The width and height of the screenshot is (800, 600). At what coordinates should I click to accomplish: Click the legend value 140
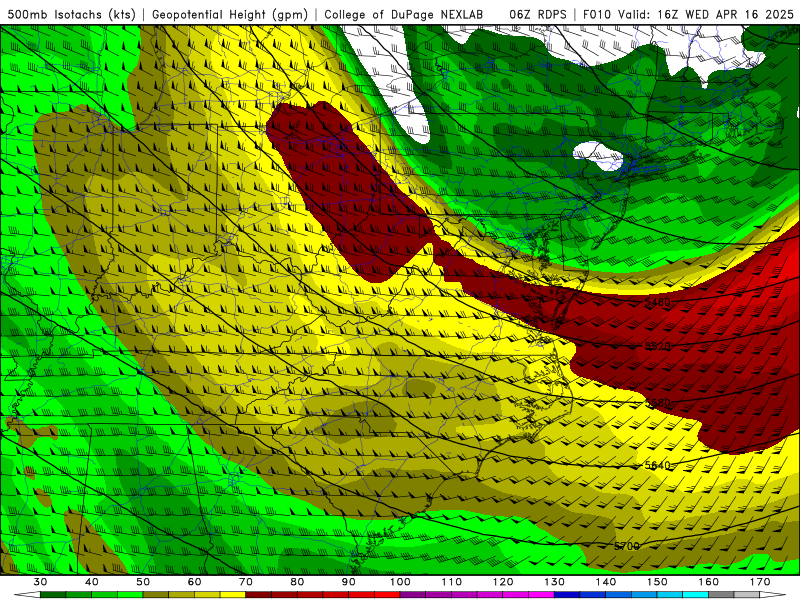[606, 582]
